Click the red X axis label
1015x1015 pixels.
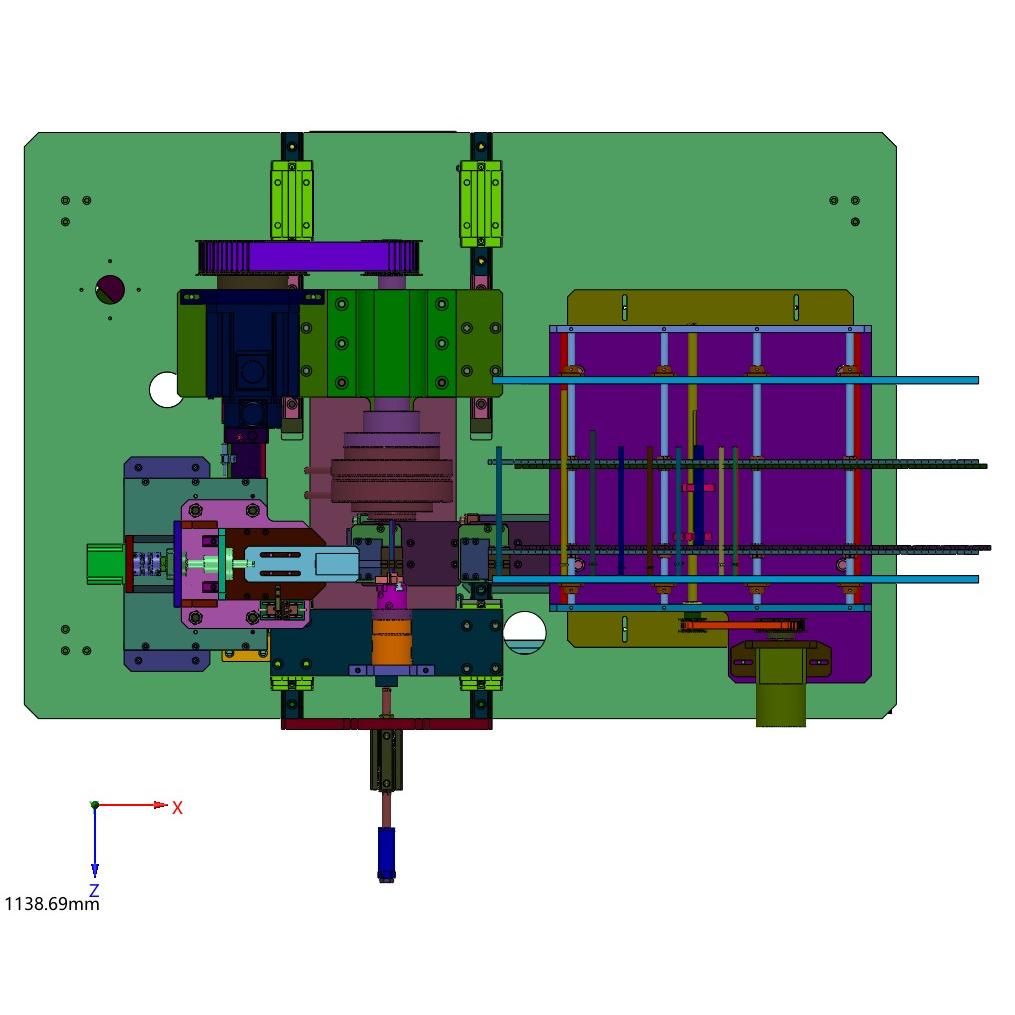click(177, 808)
